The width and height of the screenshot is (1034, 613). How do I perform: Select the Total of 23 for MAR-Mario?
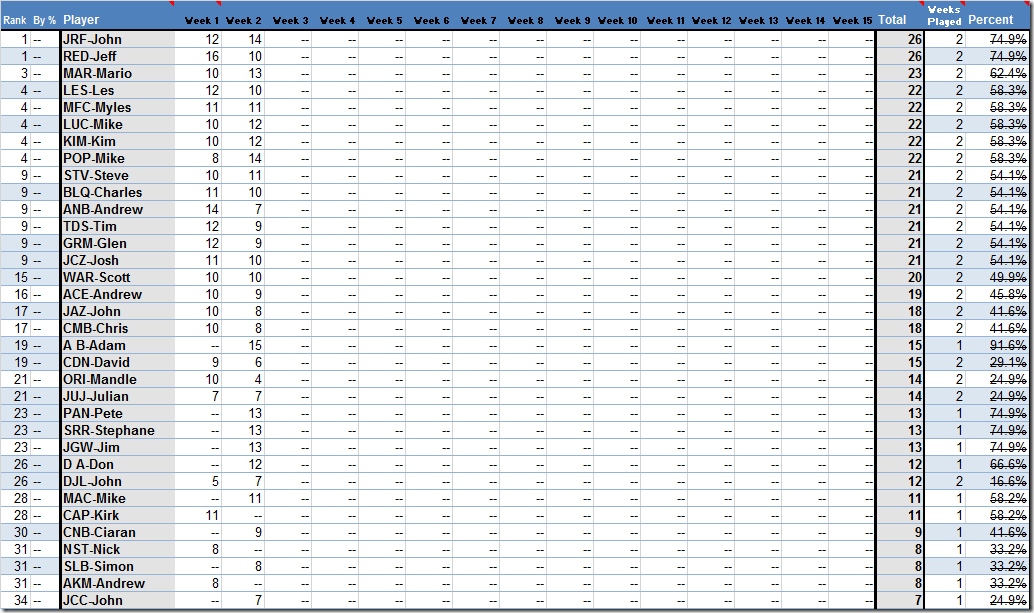914,74
